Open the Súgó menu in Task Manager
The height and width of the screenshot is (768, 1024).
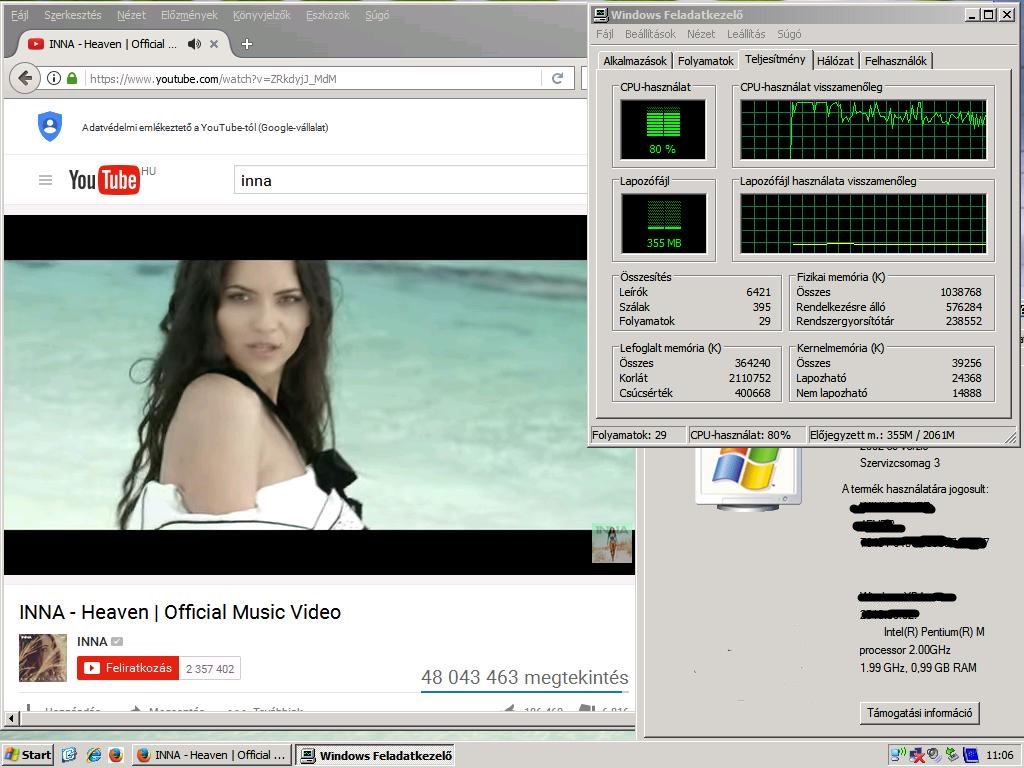point(789,34)
